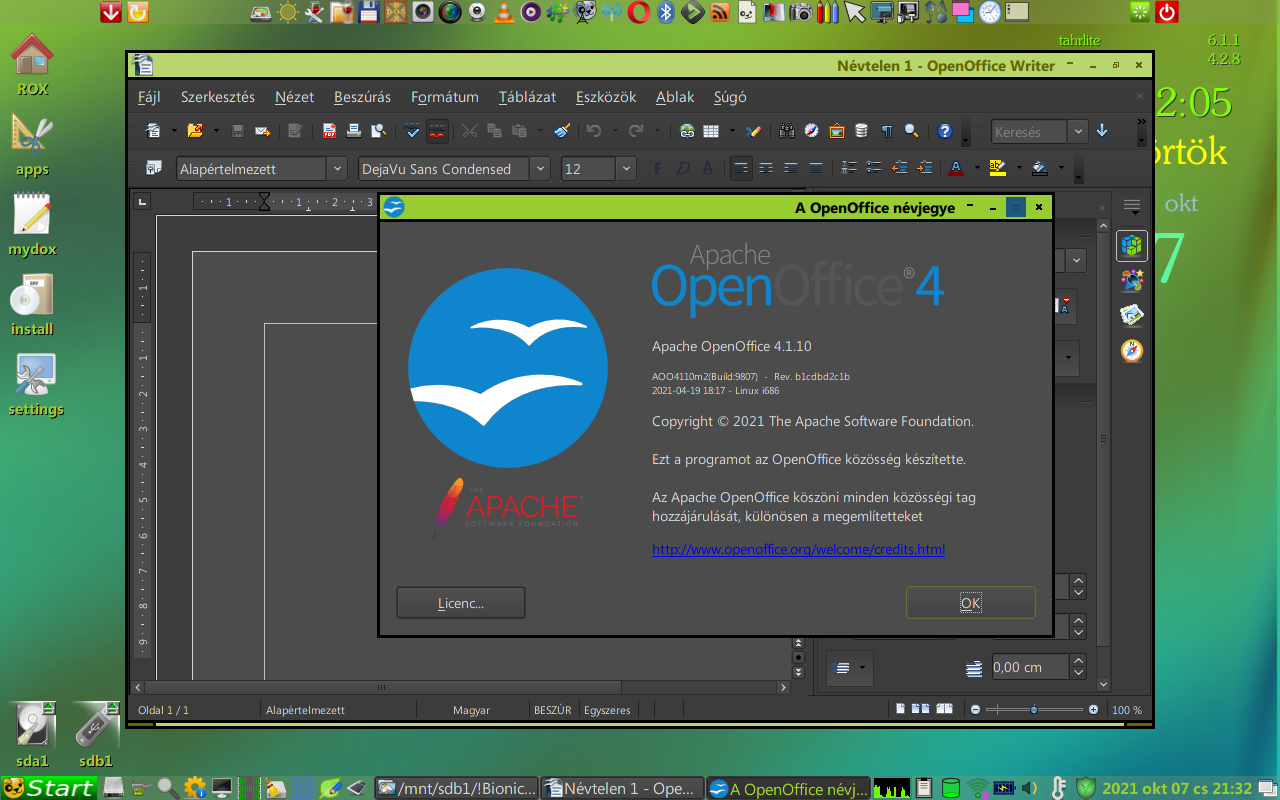1280x800 pixels.
Task: Toggle the Navigator compass icon in toolbar
Action: pyautogui.click(x=812, y=131)
